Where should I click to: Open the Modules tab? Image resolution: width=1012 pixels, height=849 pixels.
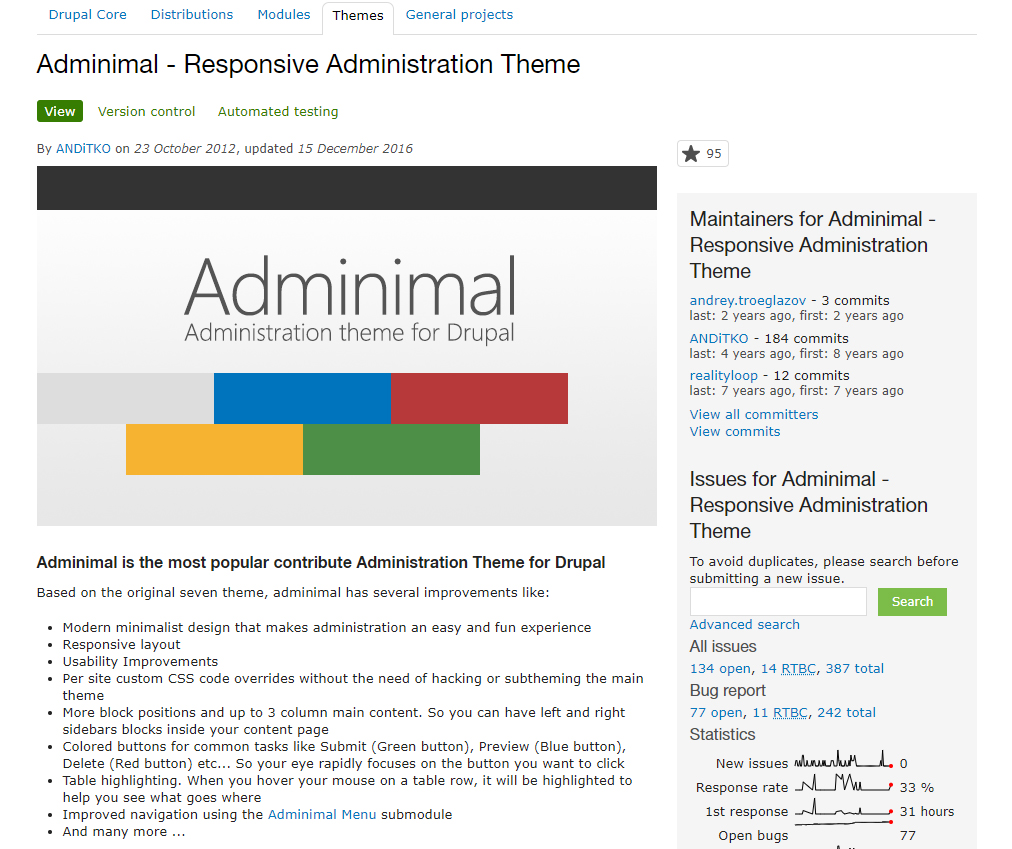(283, 15)
